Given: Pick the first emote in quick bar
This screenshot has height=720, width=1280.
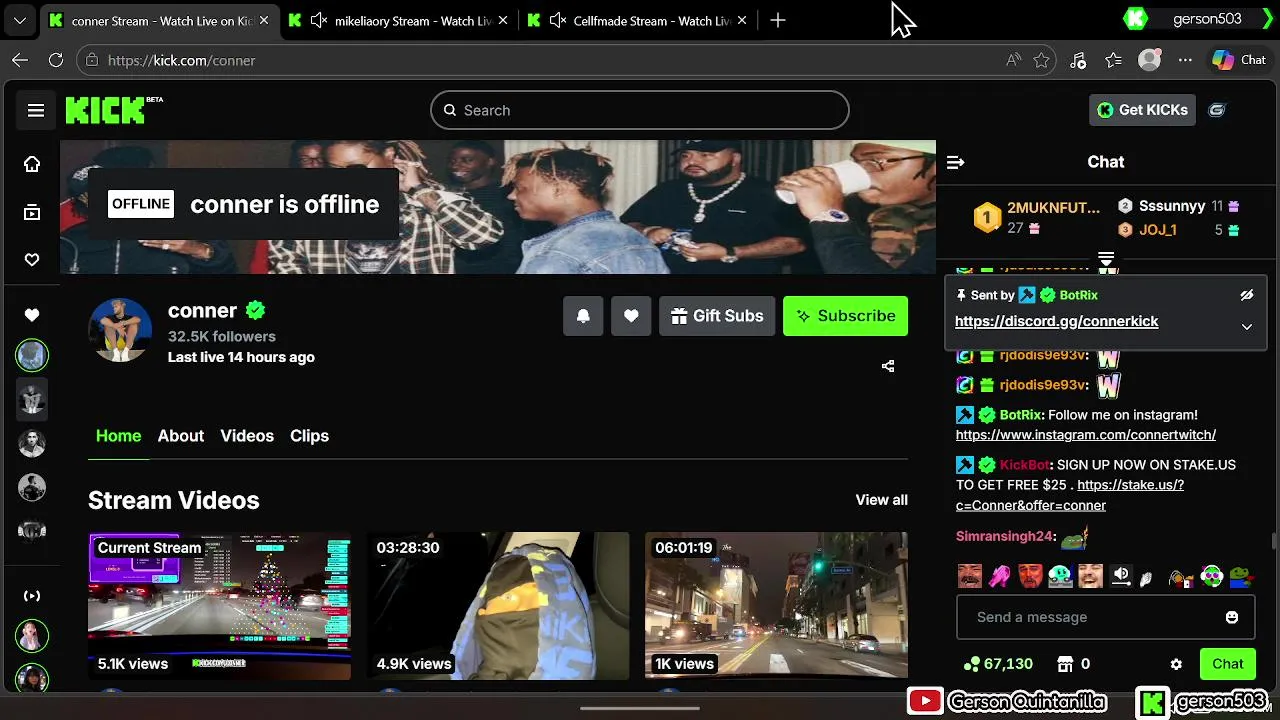Looking at the screenshot, I should (969, 576).
